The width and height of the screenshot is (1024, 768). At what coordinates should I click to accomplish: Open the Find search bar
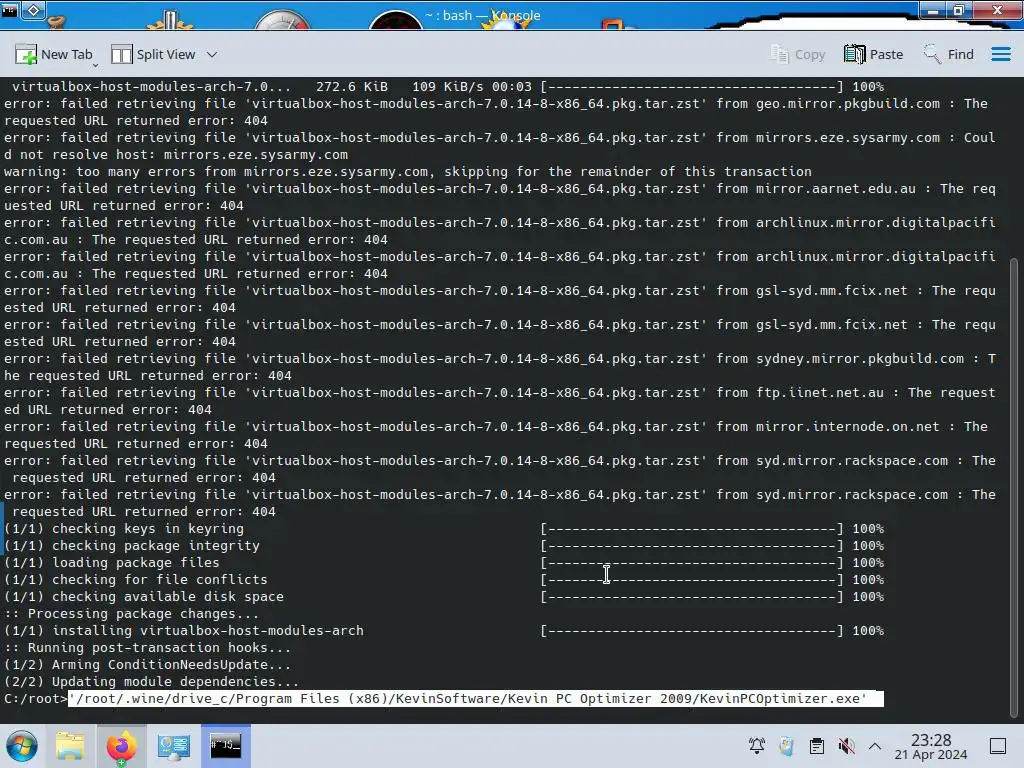click(948, 55)
